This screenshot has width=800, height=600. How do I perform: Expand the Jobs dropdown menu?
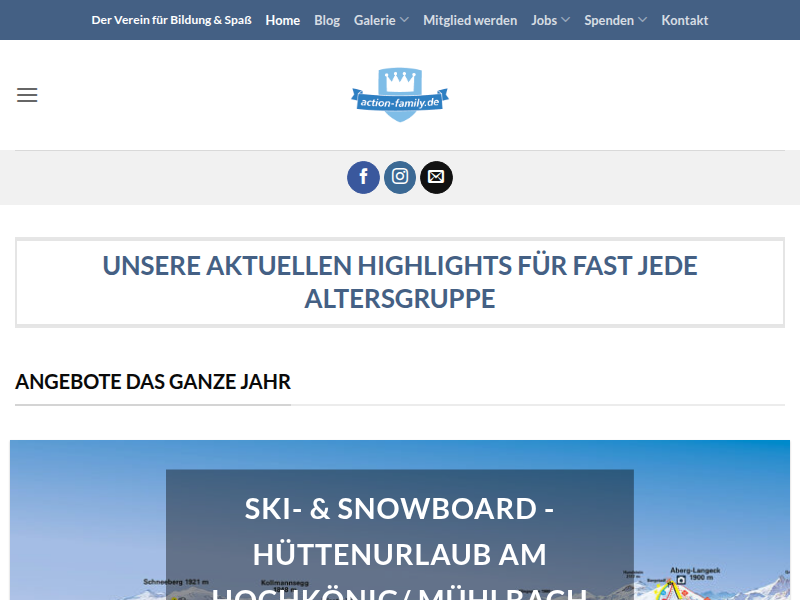(550, 20)
